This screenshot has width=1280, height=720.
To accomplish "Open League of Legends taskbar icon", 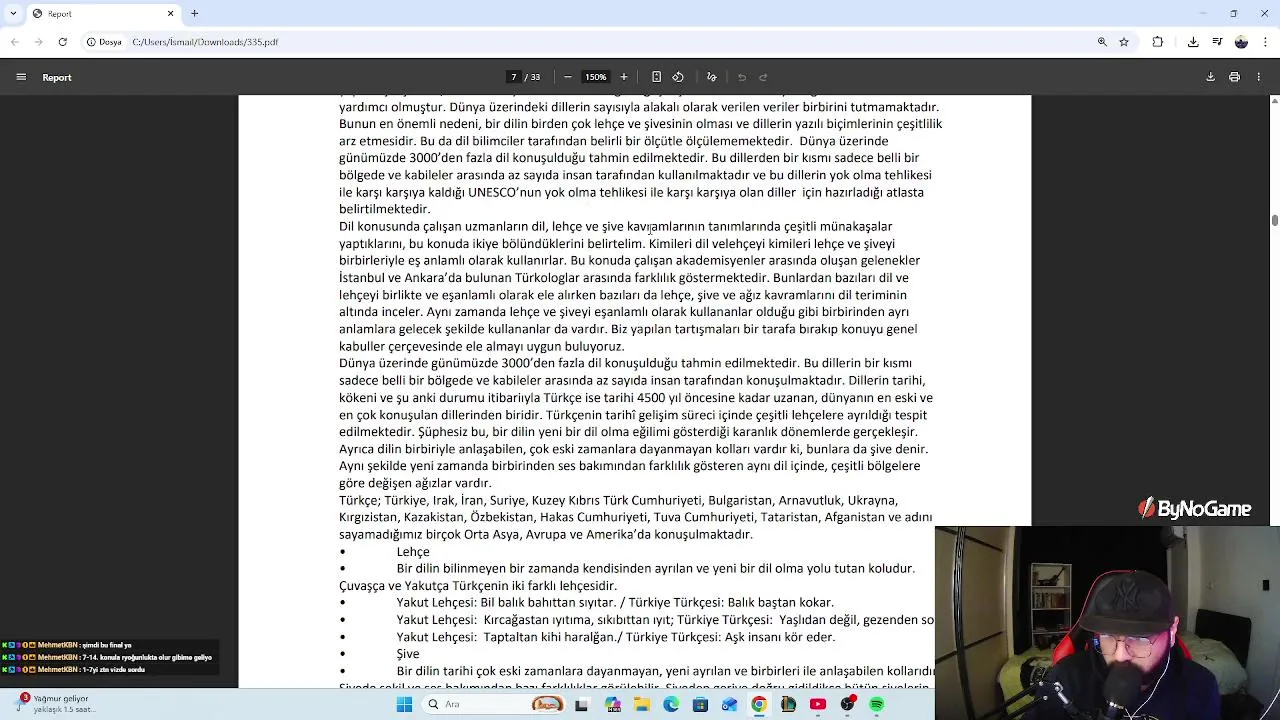I will pyautogui.click(x=788, y=704).
